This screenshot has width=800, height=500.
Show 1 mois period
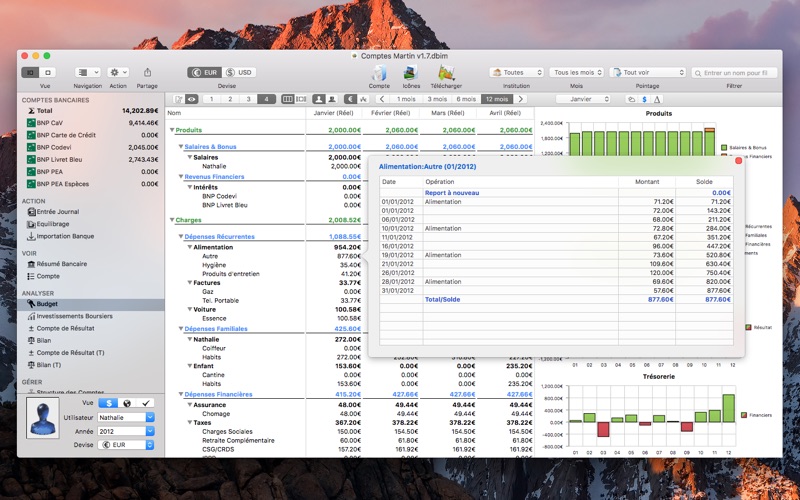point(406,99)
